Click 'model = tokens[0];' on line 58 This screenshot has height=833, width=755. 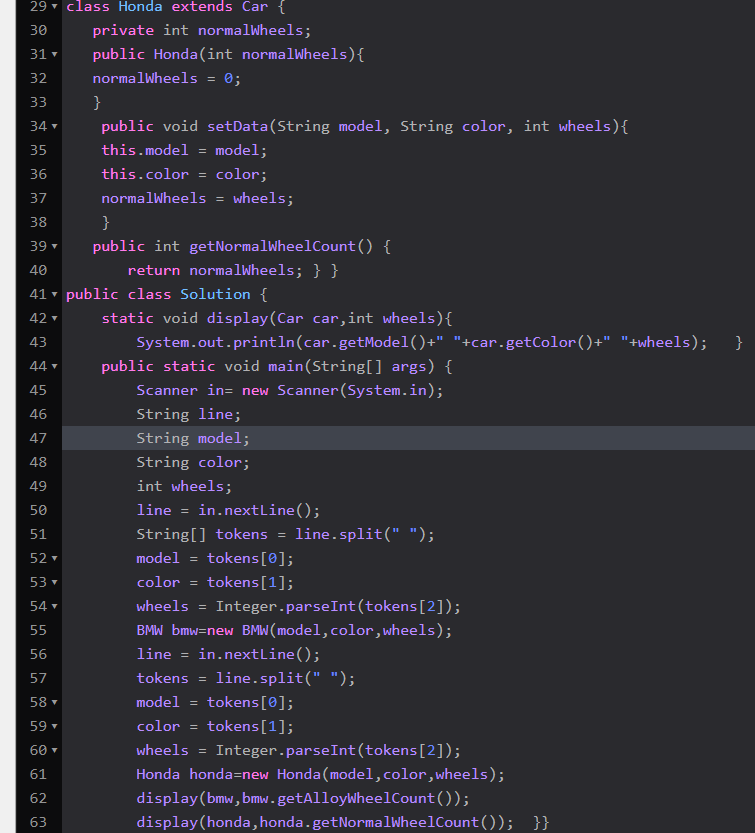(215, 702)
